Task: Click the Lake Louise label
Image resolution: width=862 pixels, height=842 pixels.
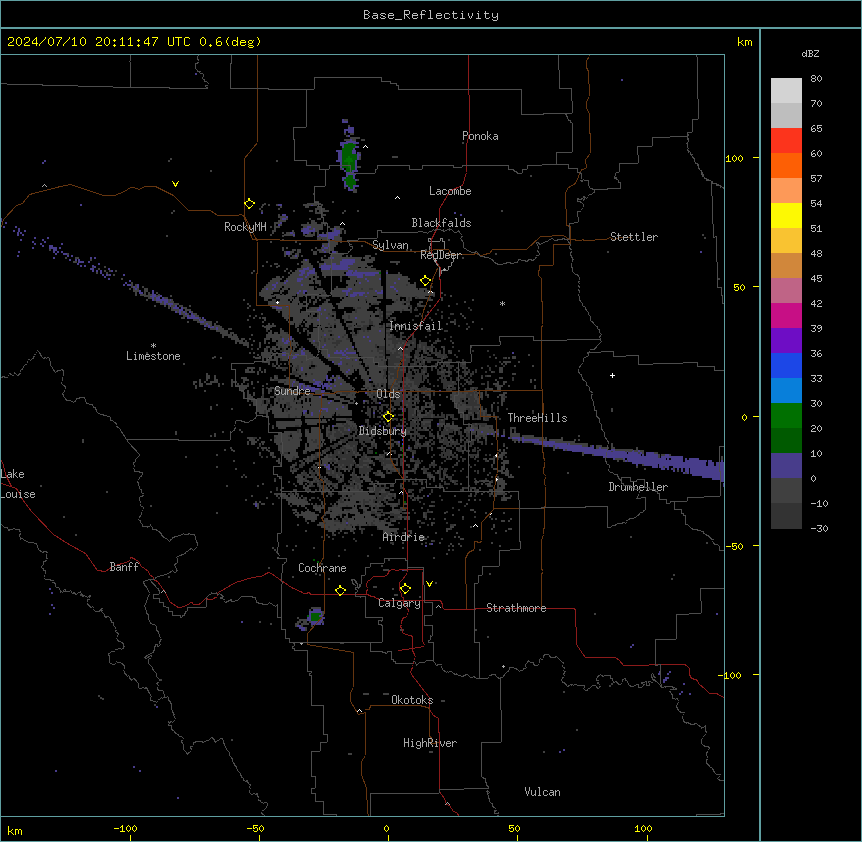Action: [x=18, y=484]
